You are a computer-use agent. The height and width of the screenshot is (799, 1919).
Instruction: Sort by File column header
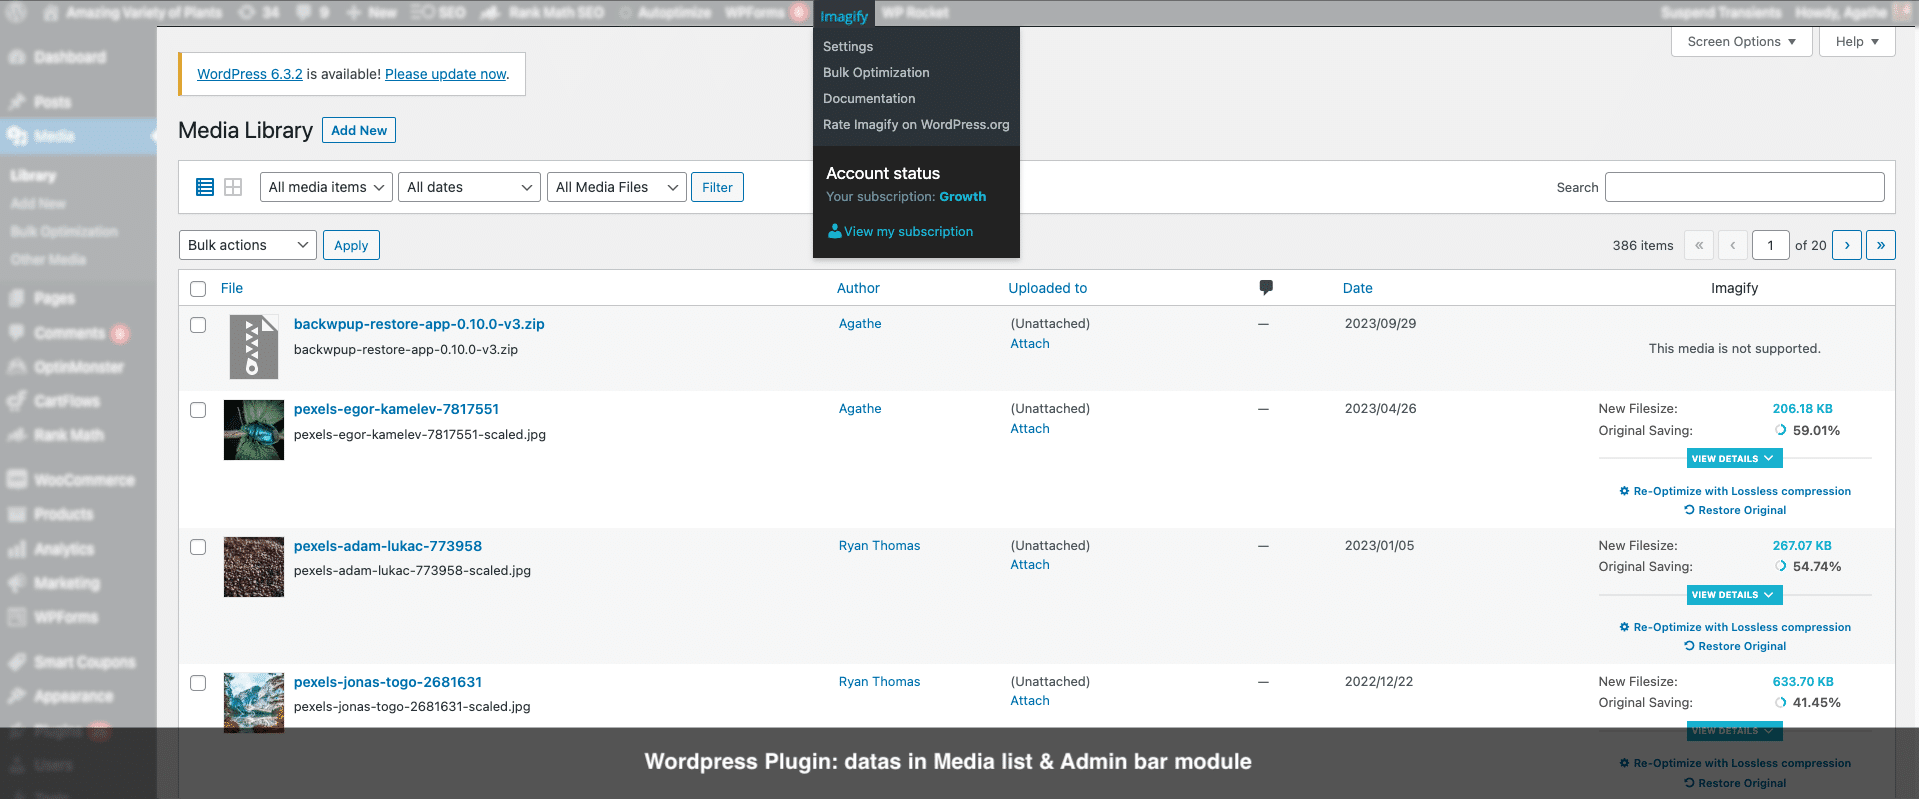click(x=232, y=288)
